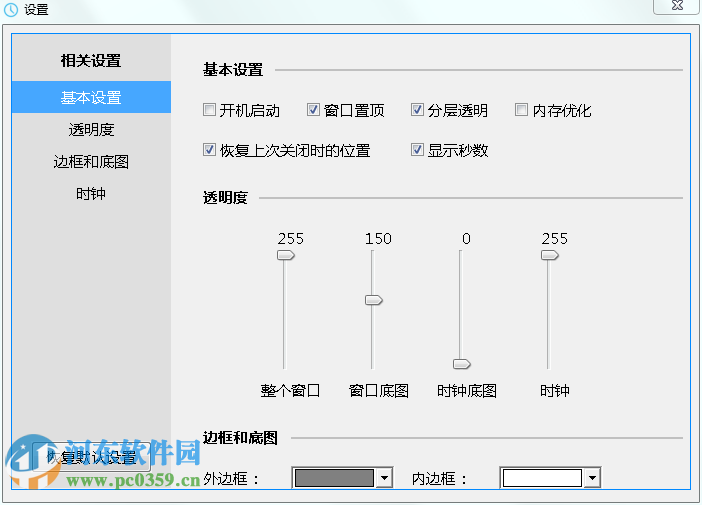The height and width of the screenshot is (505, 702).
Task: Click the 窗口底图 slider label
Action: point(379,390)
